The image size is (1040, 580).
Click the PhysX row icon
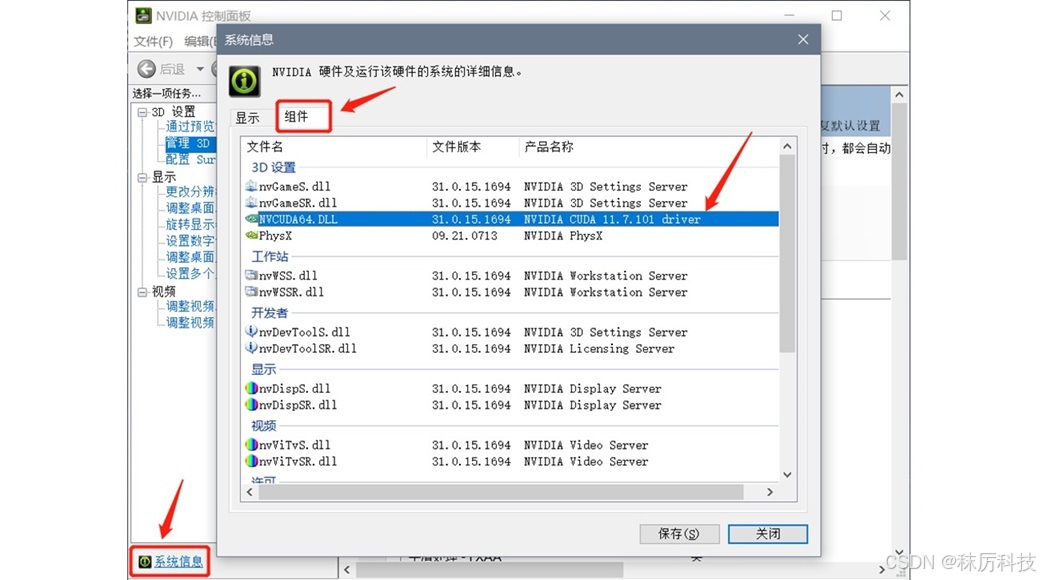[x=251, y=235]
